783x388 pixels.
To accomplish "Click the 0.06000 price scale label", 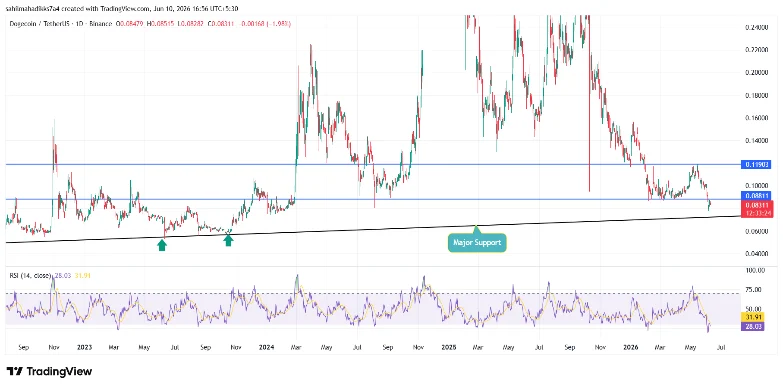I will 756,231.
